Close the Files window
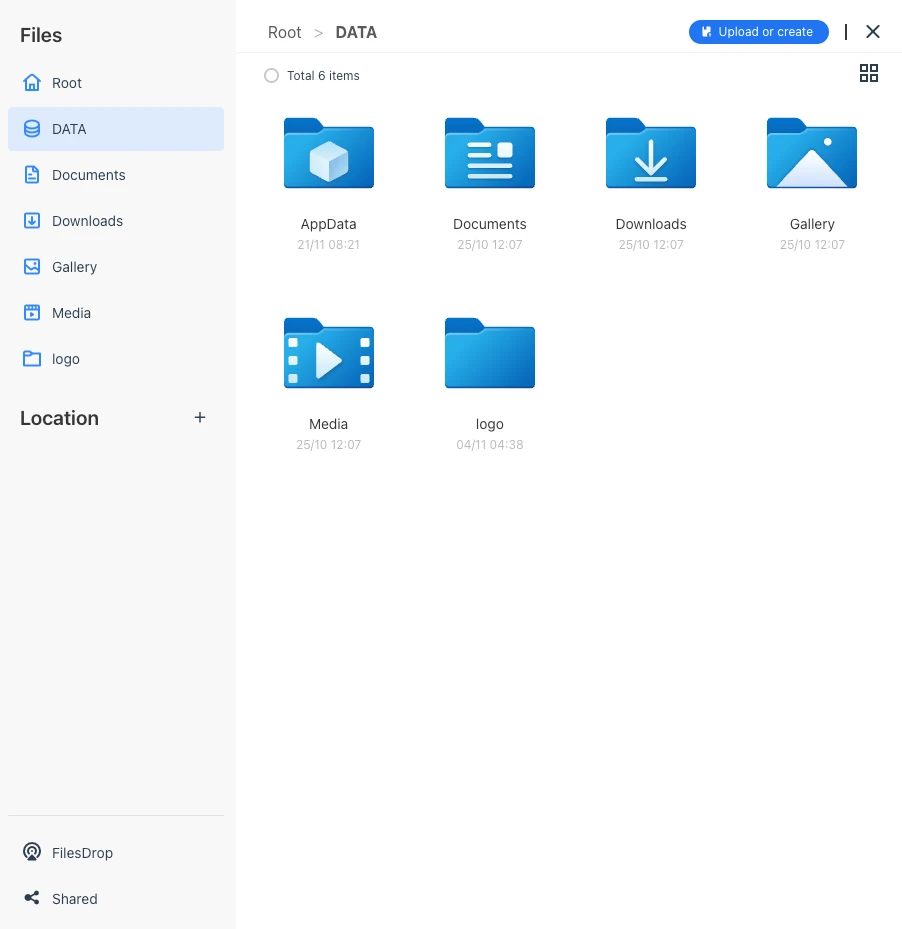 (x=873, y=32)
